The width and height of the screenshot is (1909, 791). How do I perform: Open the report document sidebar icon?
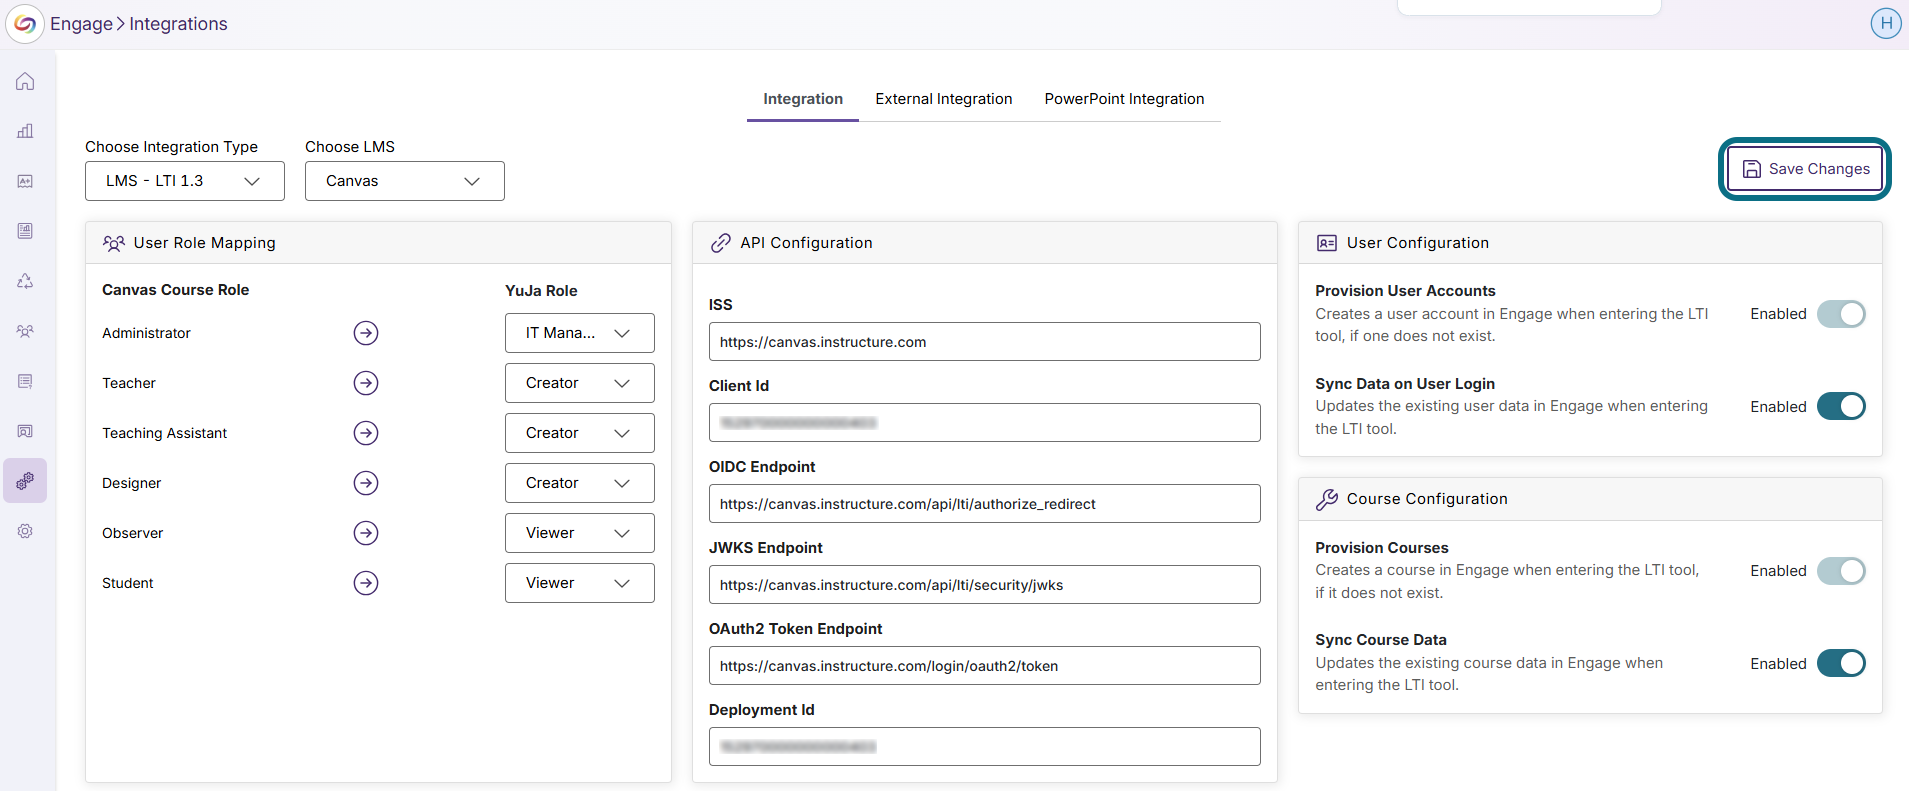click(x=25, y=231)
